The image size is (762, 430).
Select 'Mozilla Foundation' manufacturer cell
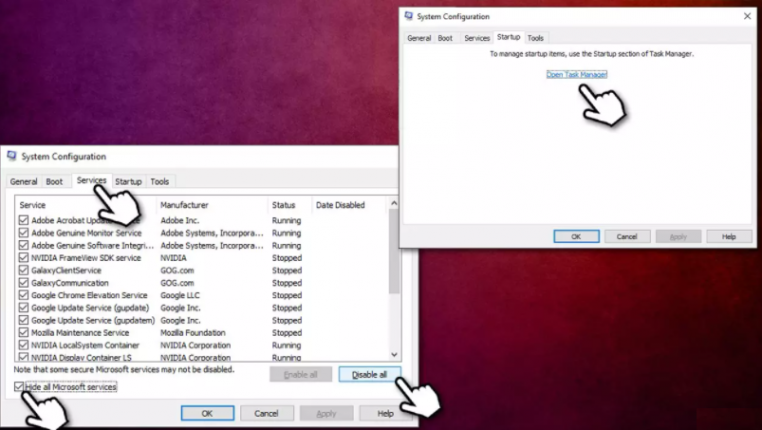tap(193, 333)
